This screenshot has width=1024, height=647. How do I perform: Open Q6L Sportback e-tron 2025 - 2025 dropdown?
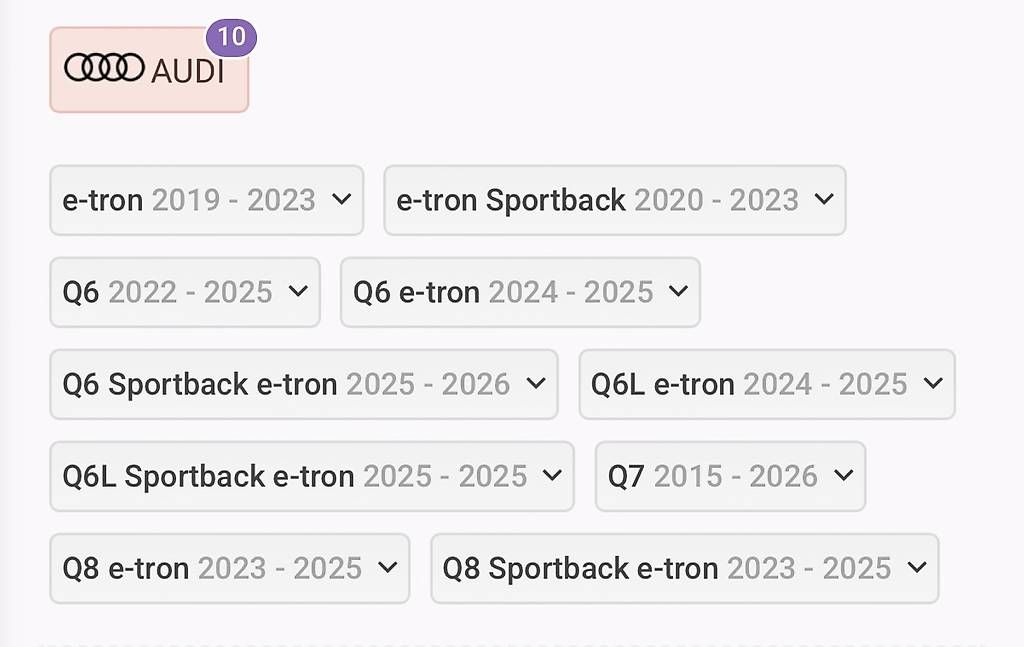pos(311,476)
